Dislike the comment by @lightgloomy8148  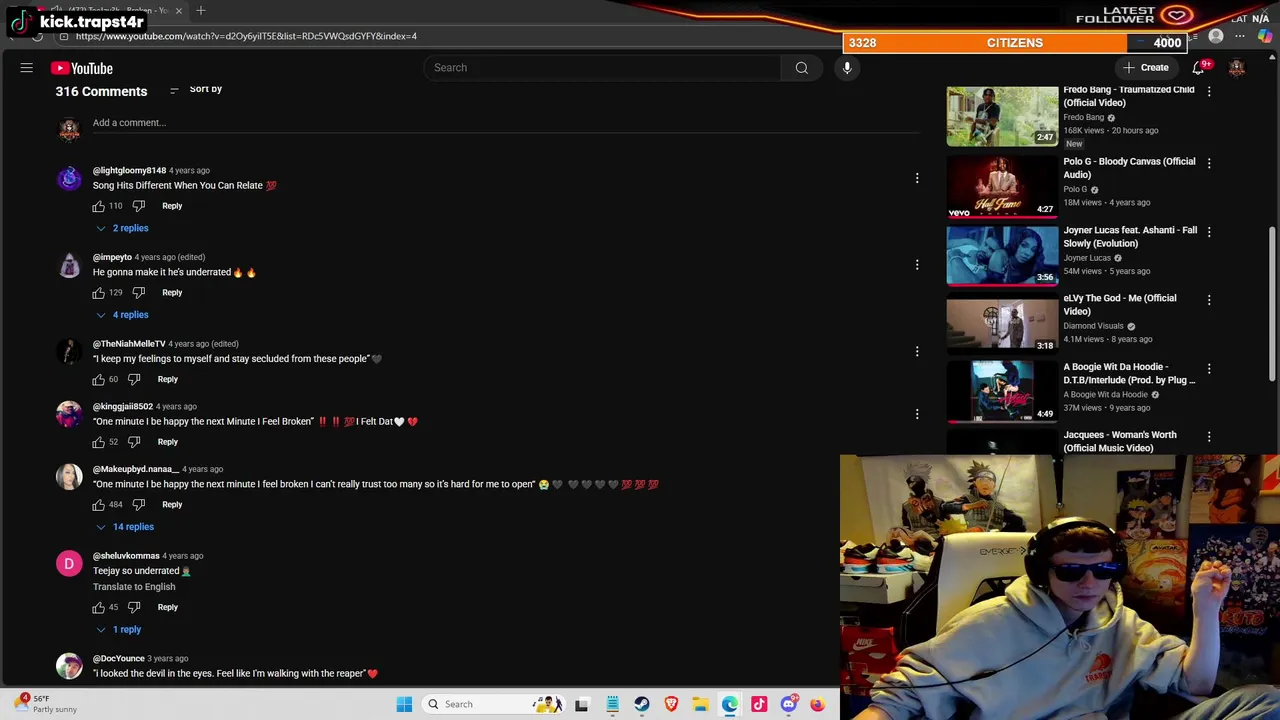[139, 206]
